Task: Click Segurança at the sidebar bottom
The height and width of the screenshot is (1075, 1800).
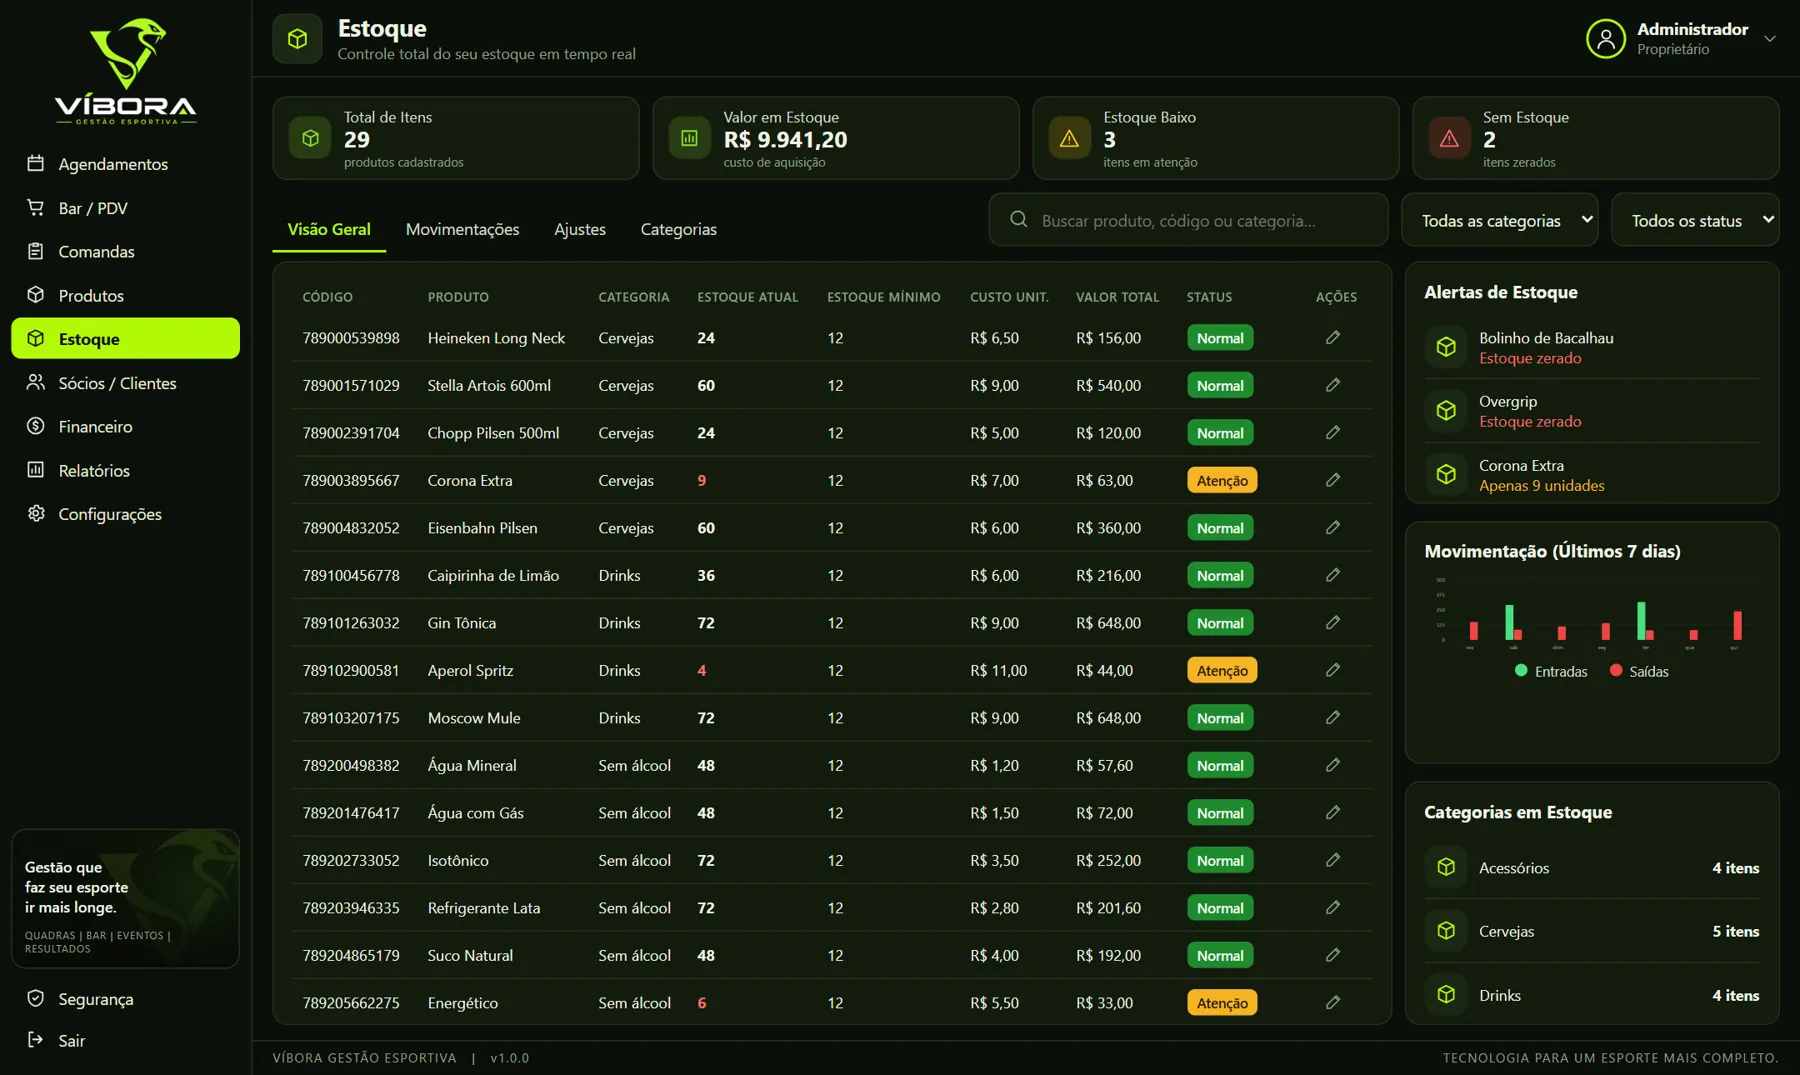Action: (x=125, y=999)
